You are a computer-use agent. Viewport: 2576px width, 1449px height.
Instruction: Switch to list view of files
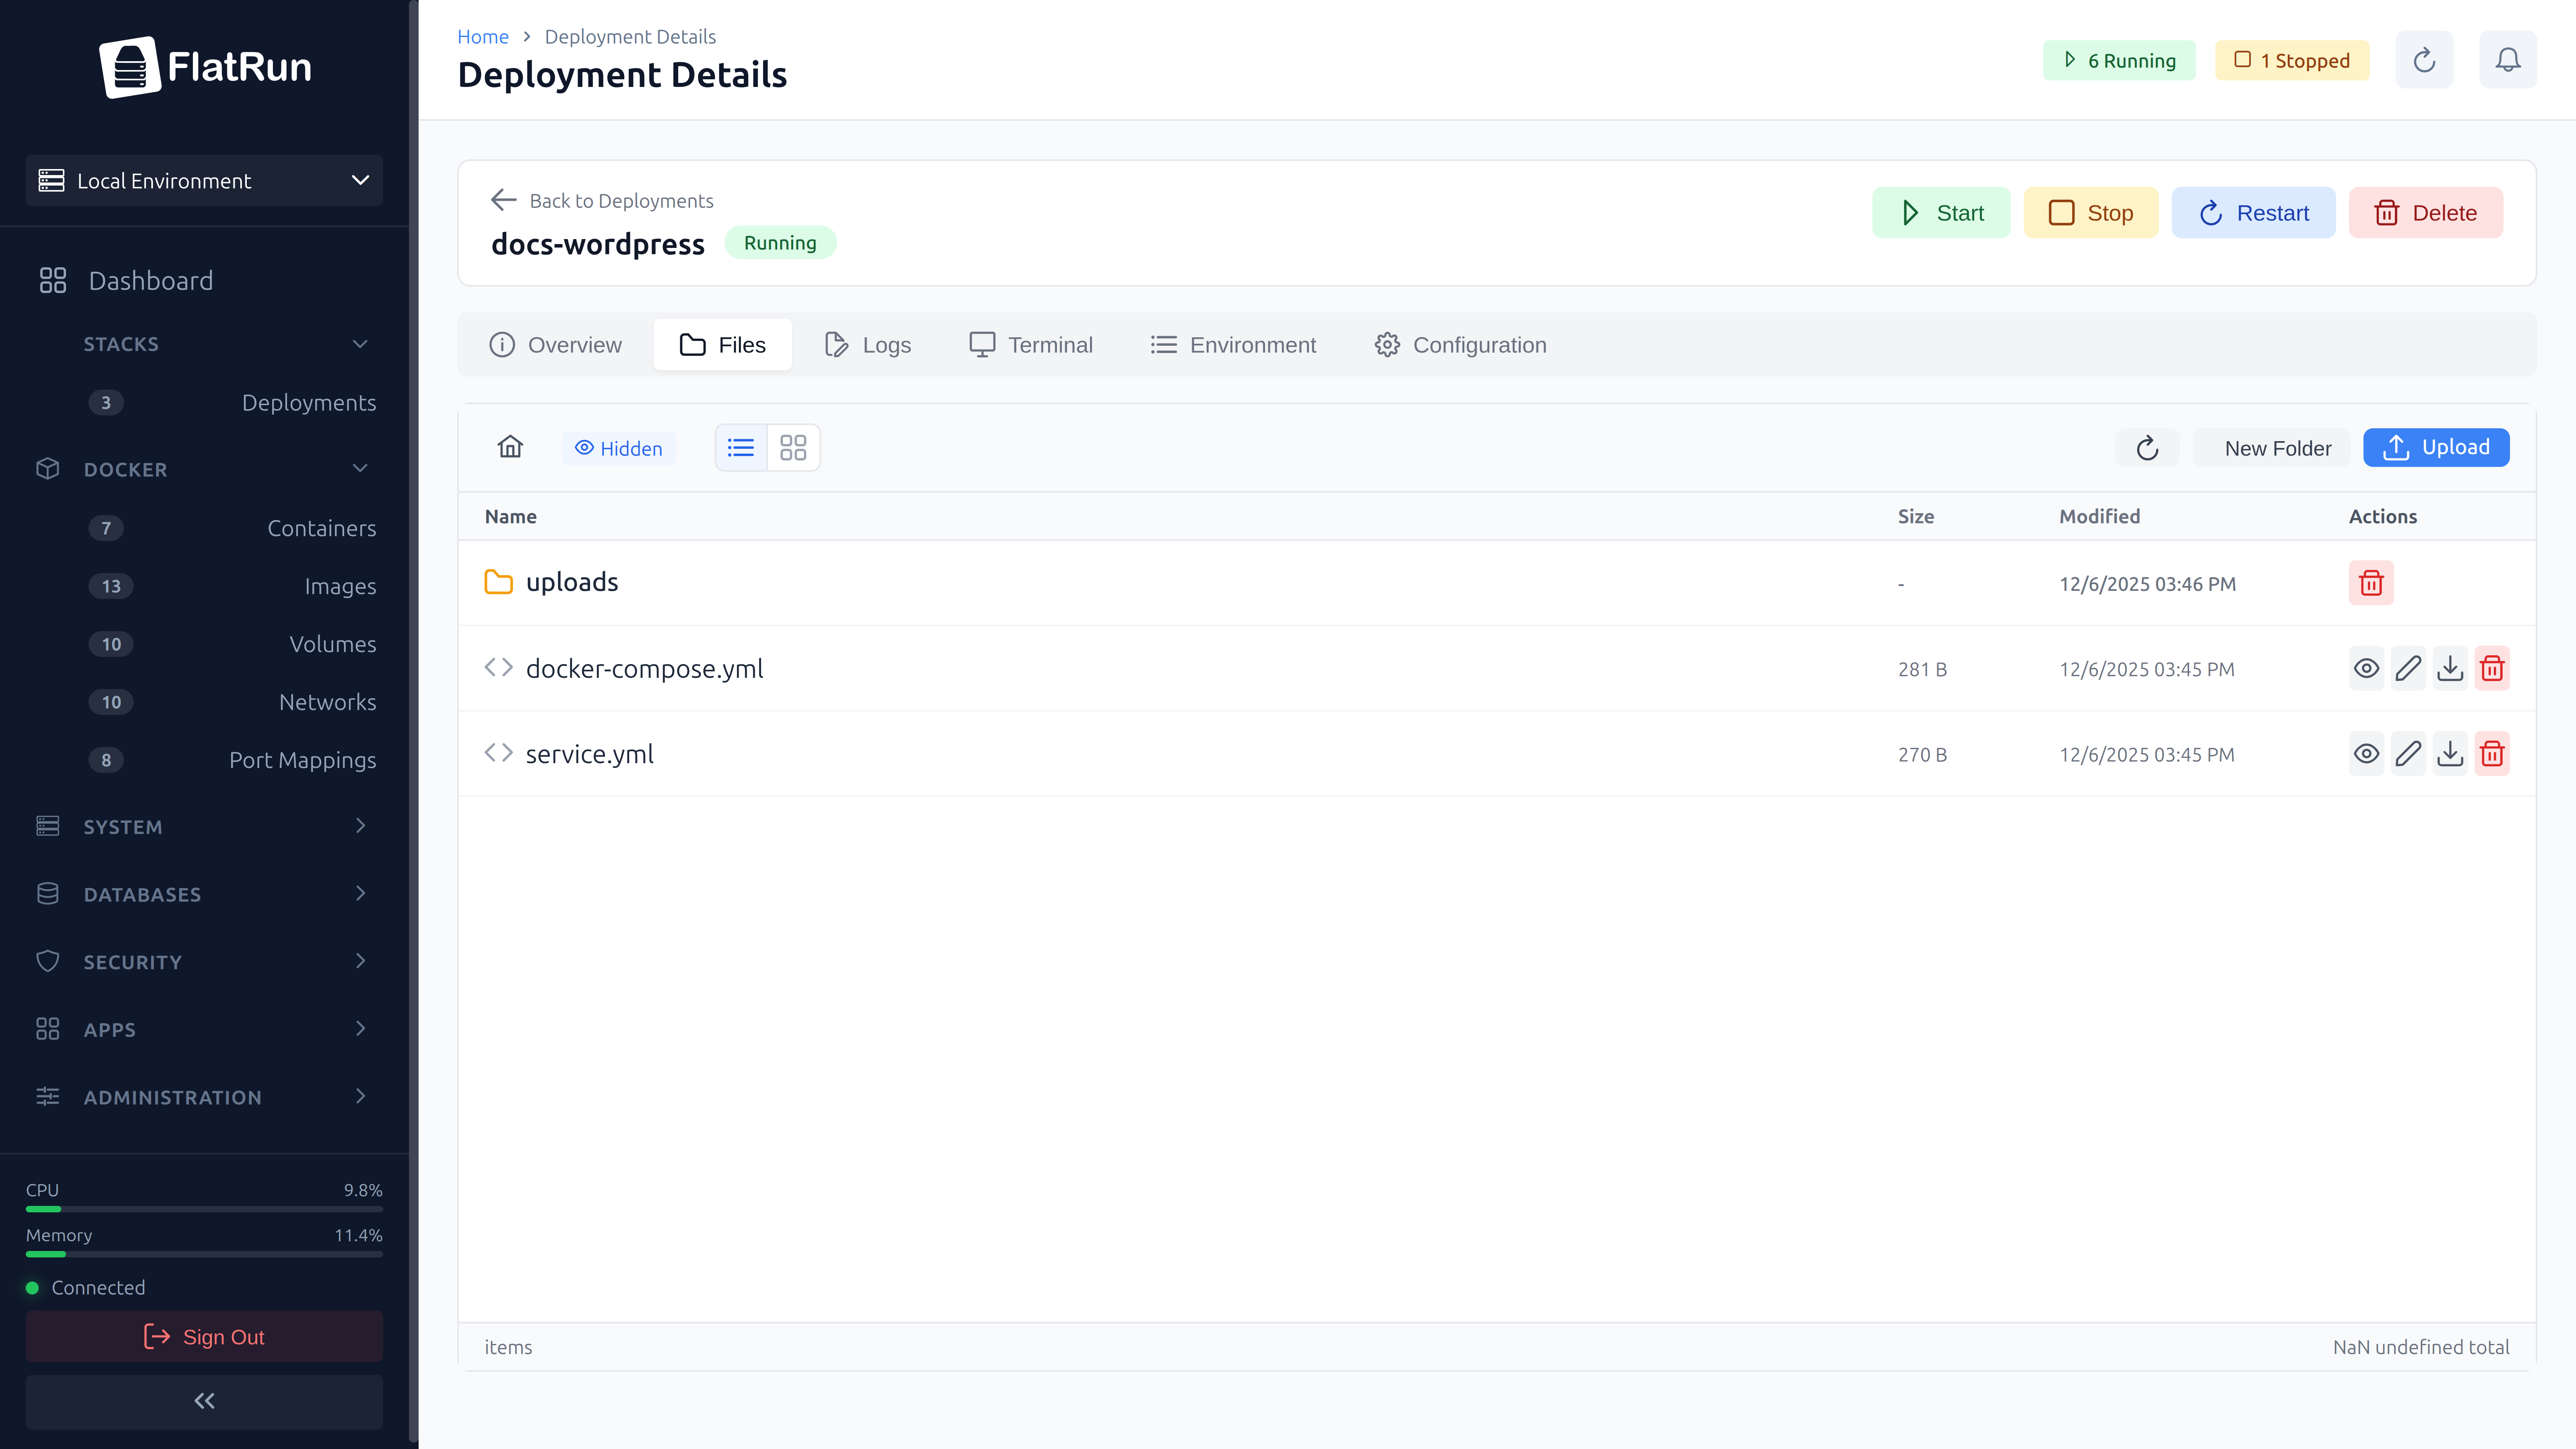tap(740, 447)
